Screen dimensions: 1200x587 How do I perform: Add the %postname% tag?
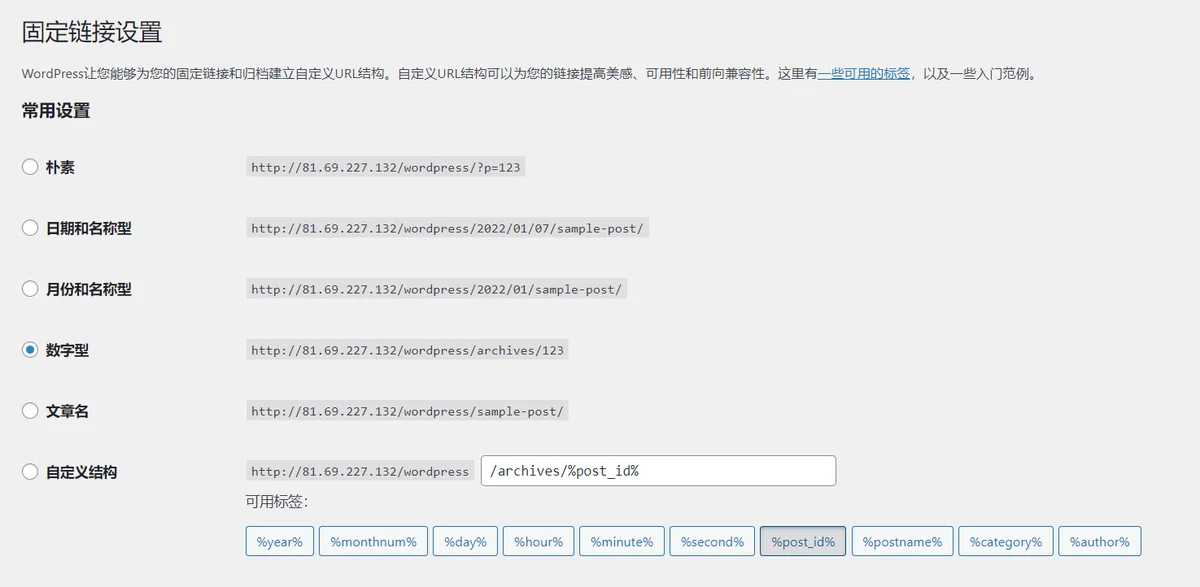[902, 542]
